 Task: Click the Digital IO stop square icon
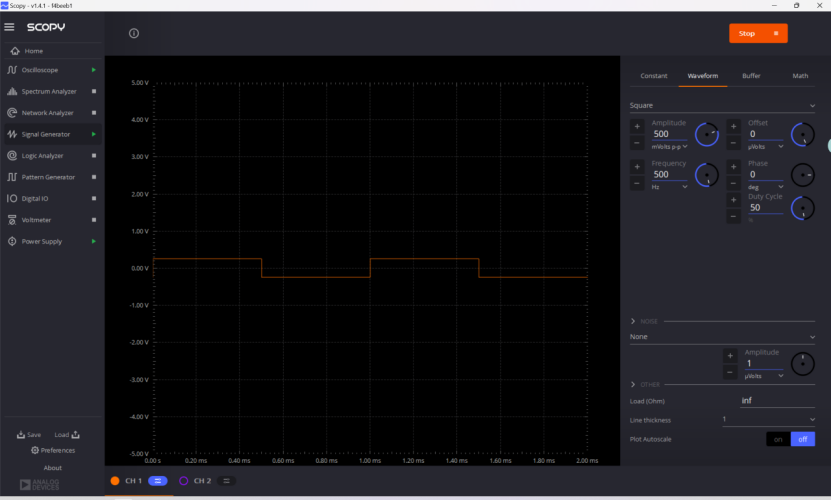pos(94,198)
